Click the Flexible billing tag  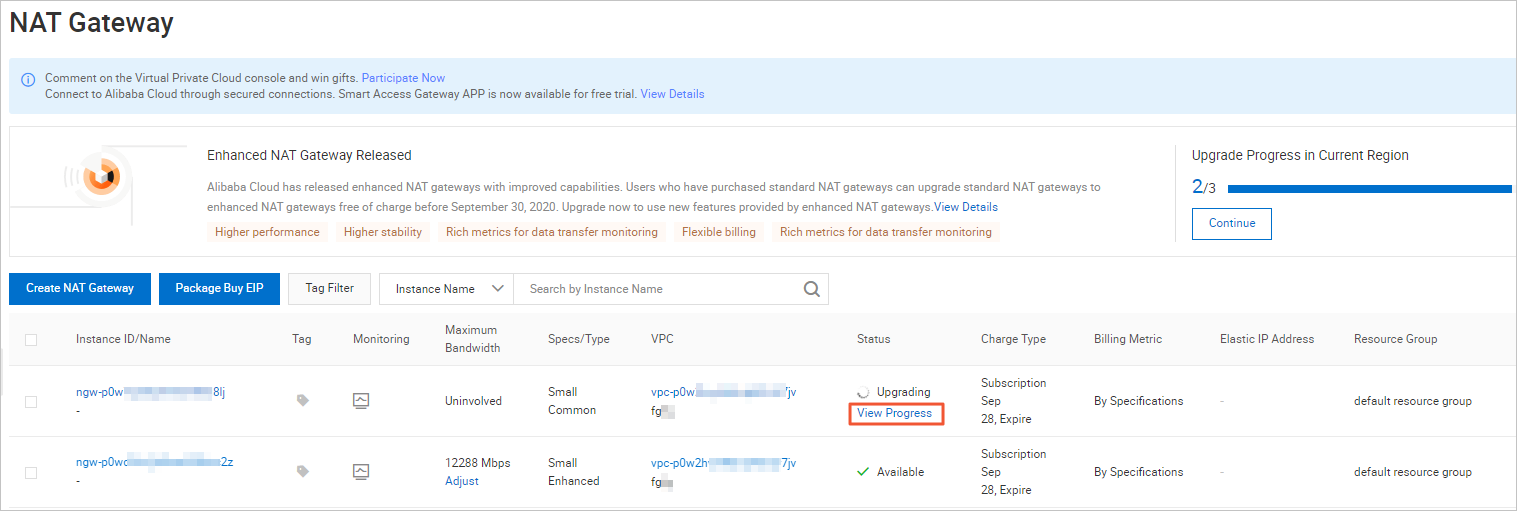click(719, 232)
